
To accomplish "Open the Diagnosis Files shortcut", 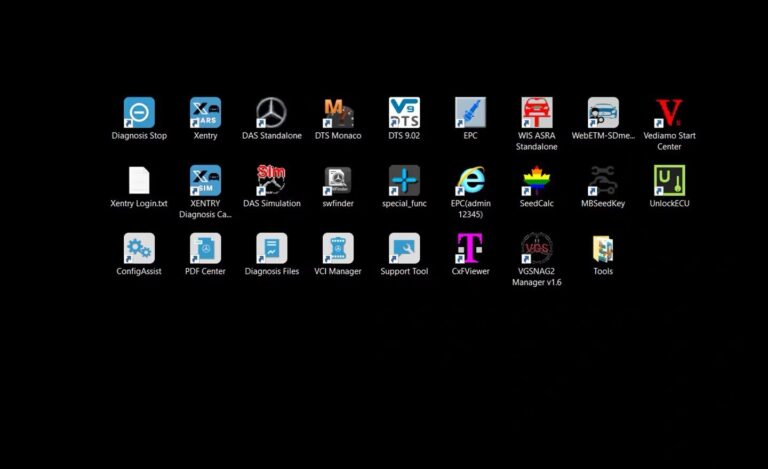I will [271, 248].
